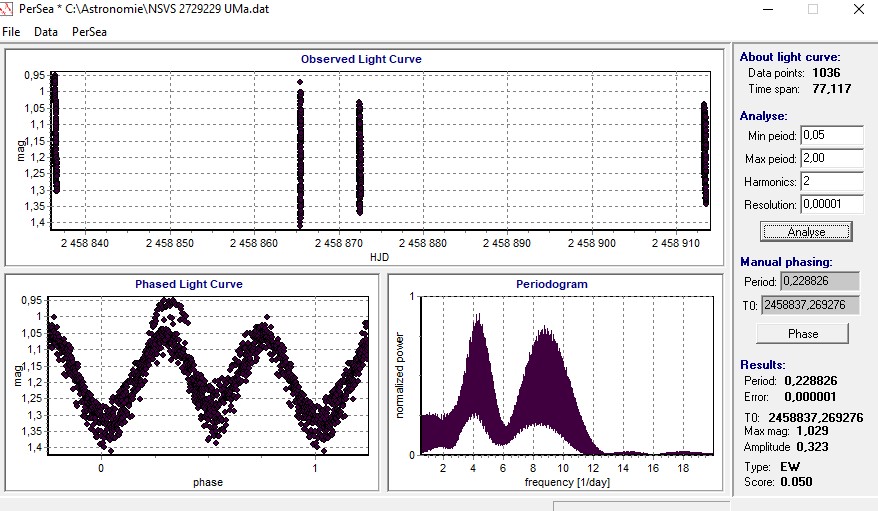Focus the Min period input field
878x511 pixels.
tap(831, 135)
